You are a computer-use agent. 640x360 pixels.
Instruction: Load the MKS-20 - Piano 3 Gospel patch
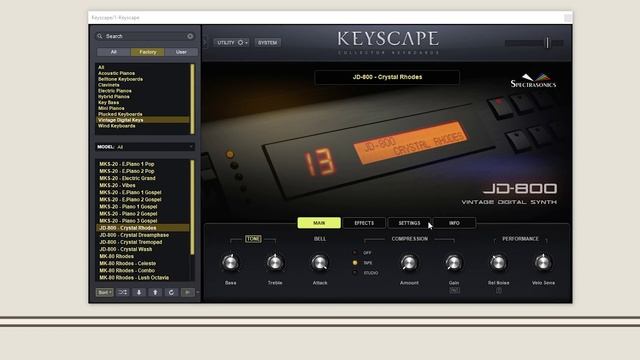coord(143,221)
